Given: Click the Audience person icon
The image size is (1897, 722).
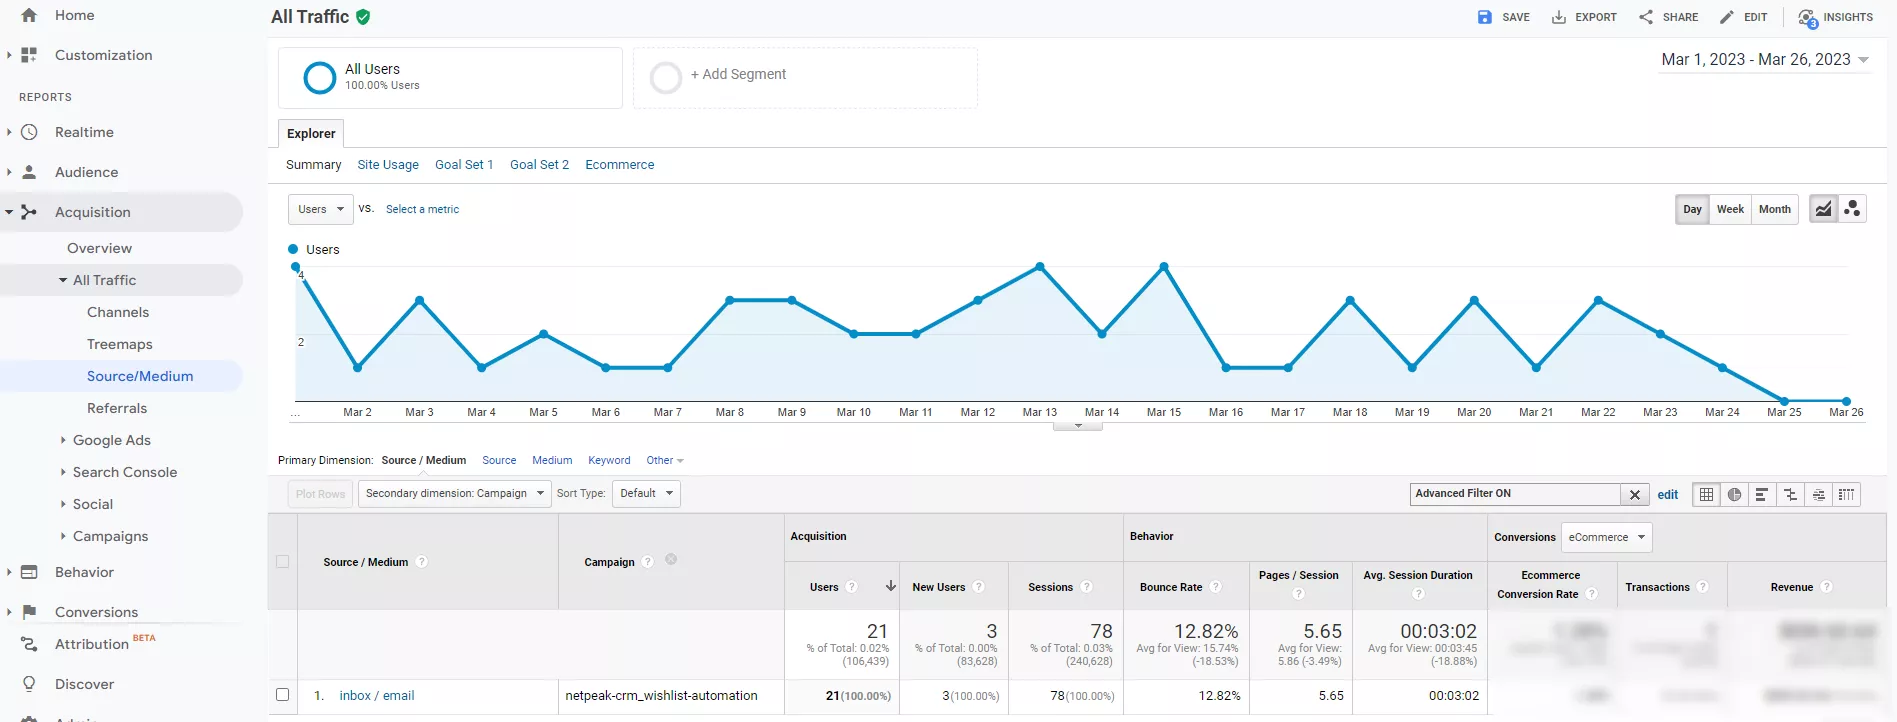Looking at the screenshot, I should [x=29, y=172].
